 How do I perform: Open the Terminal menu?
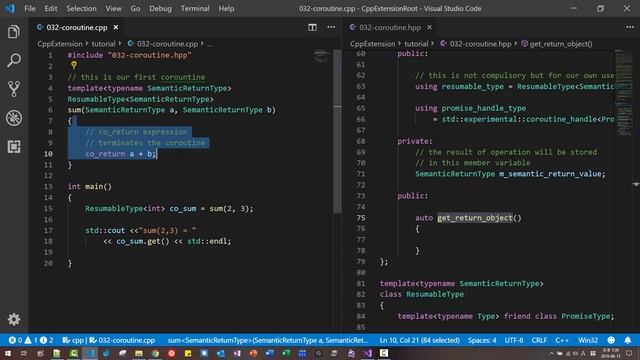coord(195,9)
